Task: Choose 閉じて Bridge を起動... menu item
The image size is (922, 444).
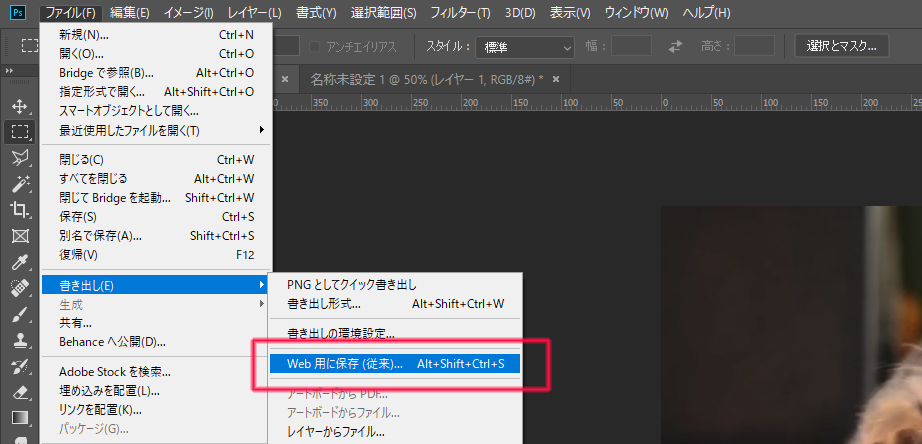Action: coord(156,198)
